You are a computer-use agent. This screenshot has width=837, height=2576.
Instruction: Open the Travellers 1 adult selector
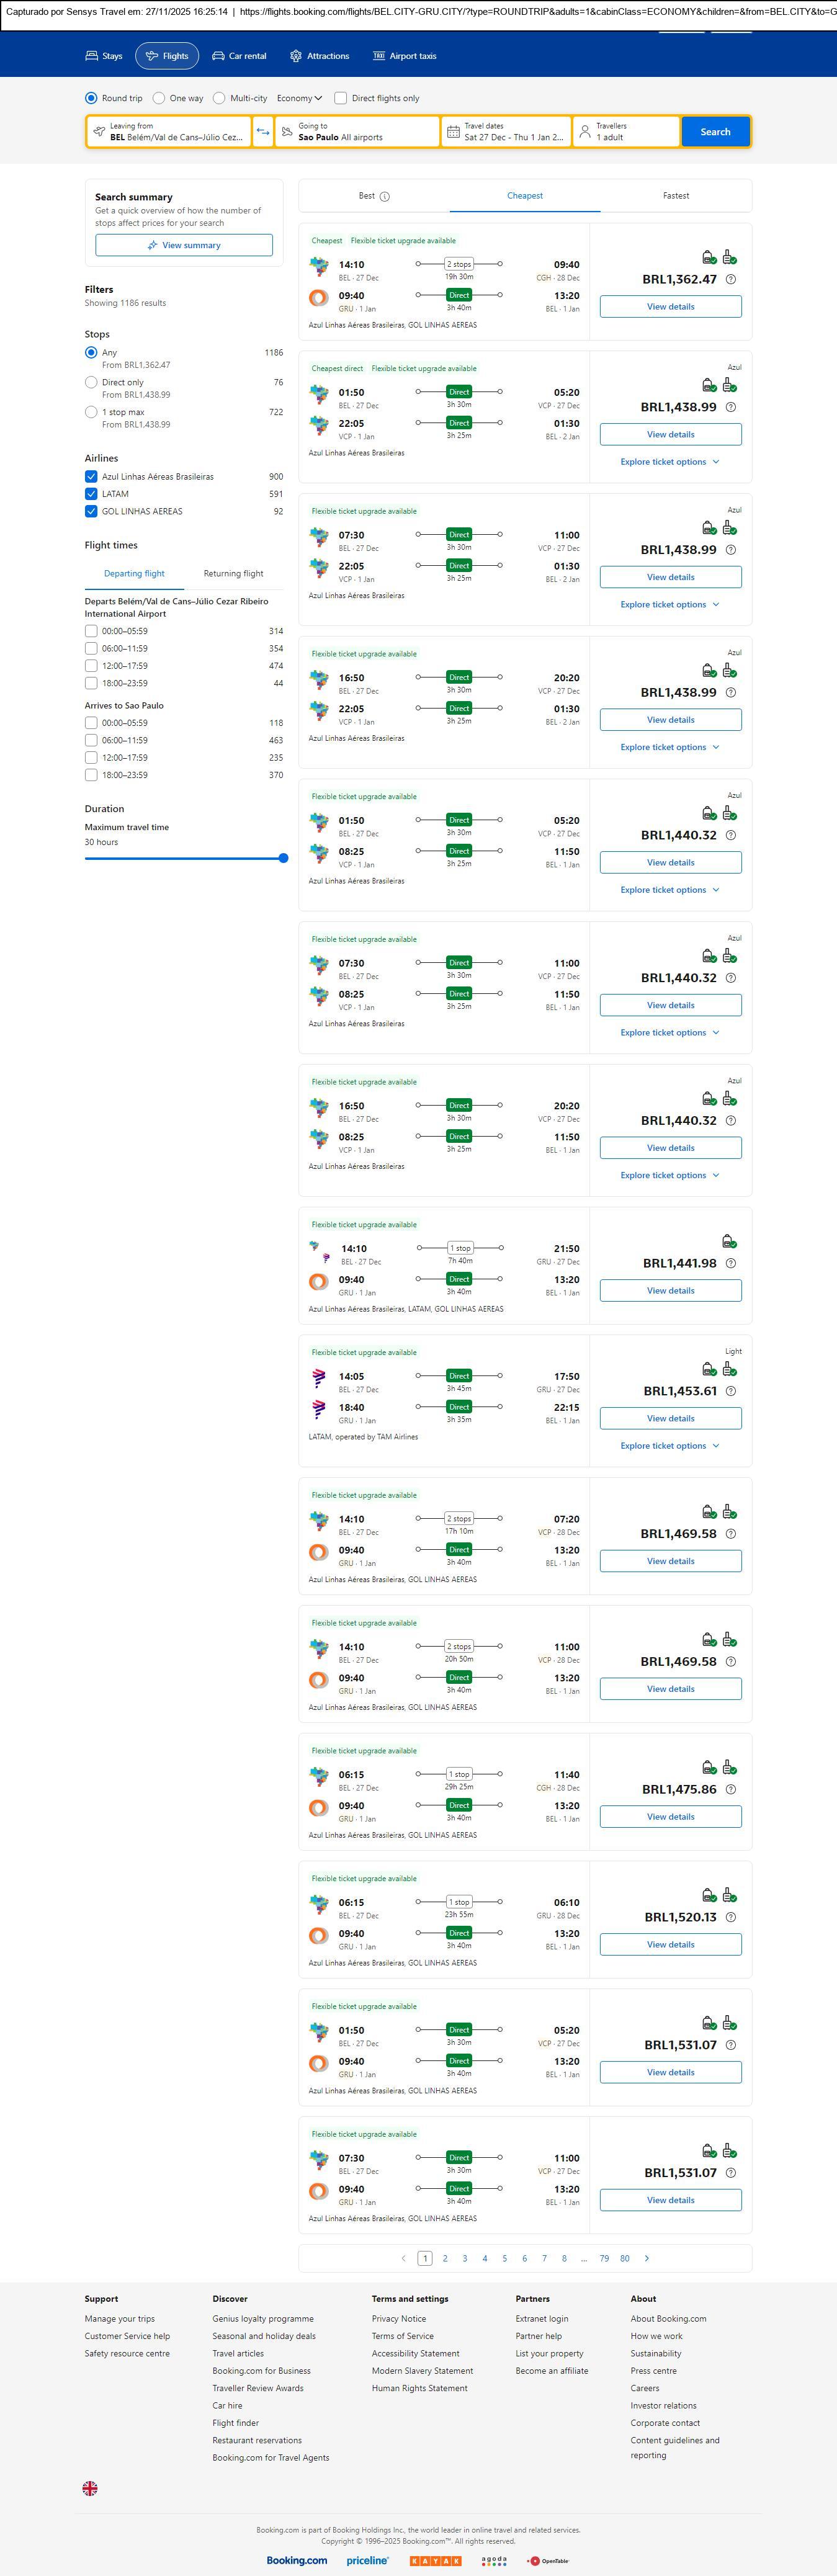(x=626, y=132)
